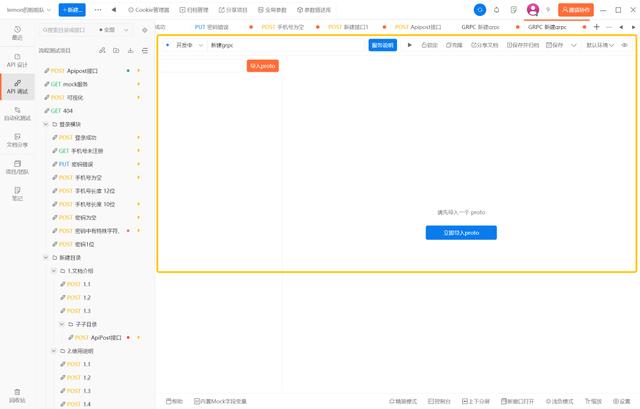
Task: Switch to the POST 新建接口1 tab
Action: 348,27
